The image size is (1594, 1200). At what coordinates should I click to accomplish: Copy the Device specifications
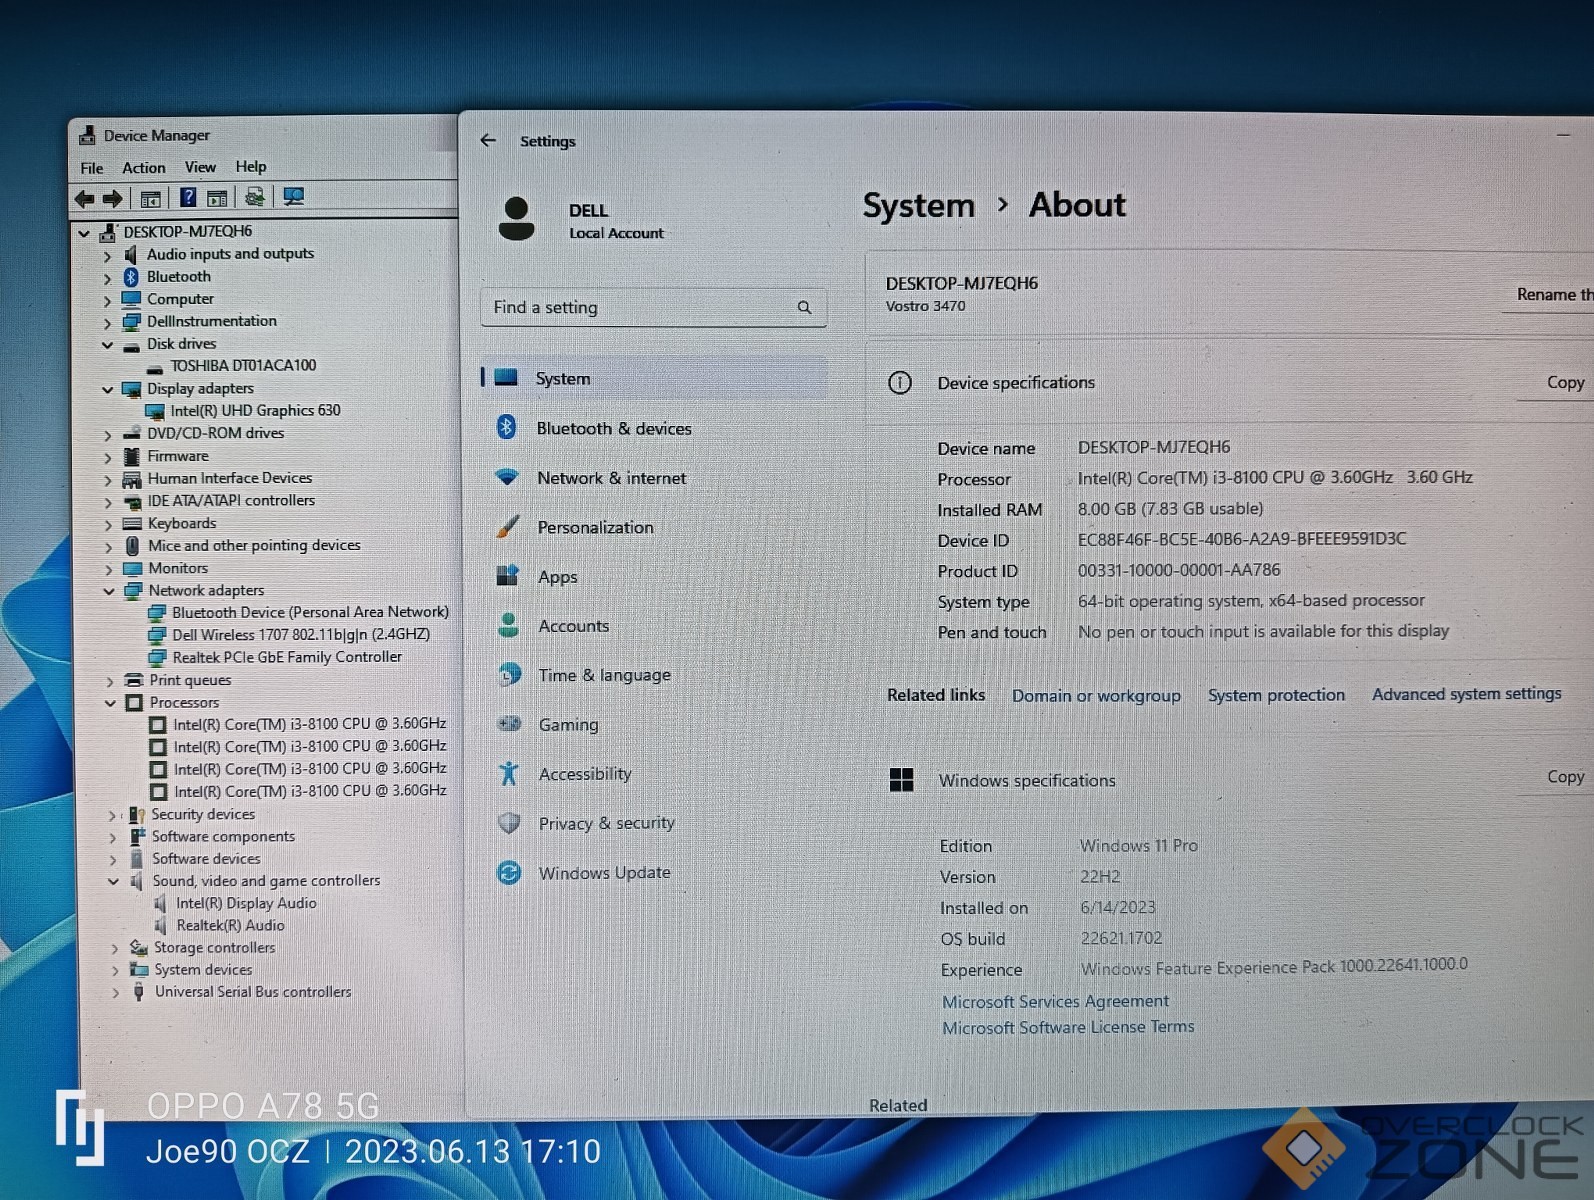[x=1565, y=382]
